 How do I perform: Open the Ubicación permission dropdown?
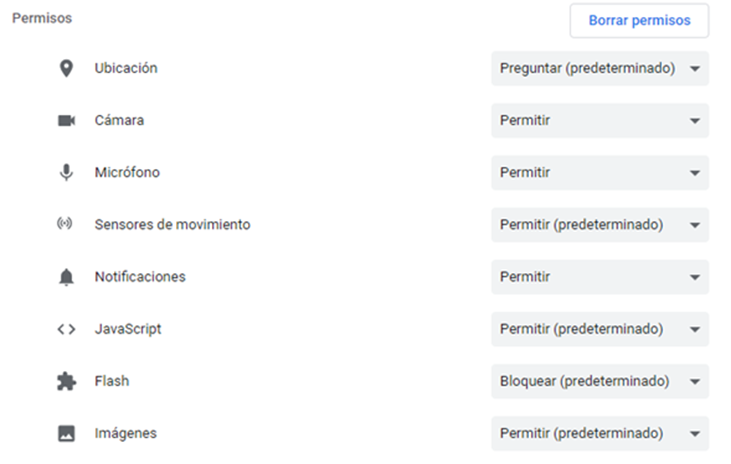click(599, 69)
